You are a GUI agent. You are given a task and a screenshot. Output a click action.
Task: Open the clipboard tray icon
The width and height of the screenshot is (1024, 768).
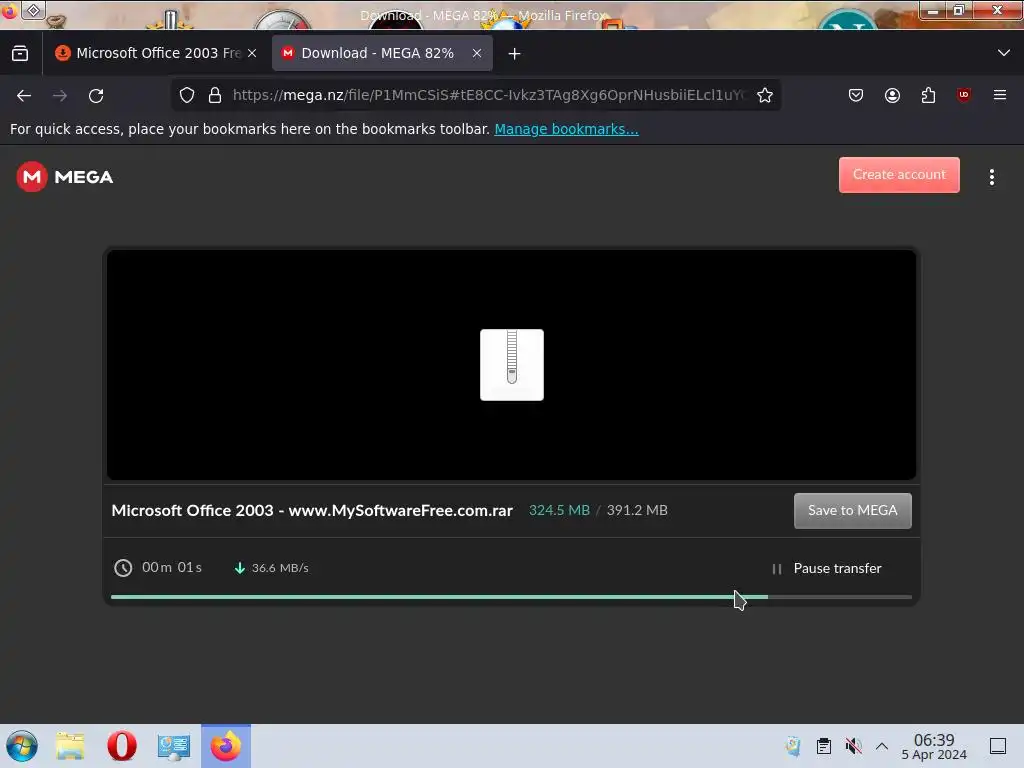[824, 746]
